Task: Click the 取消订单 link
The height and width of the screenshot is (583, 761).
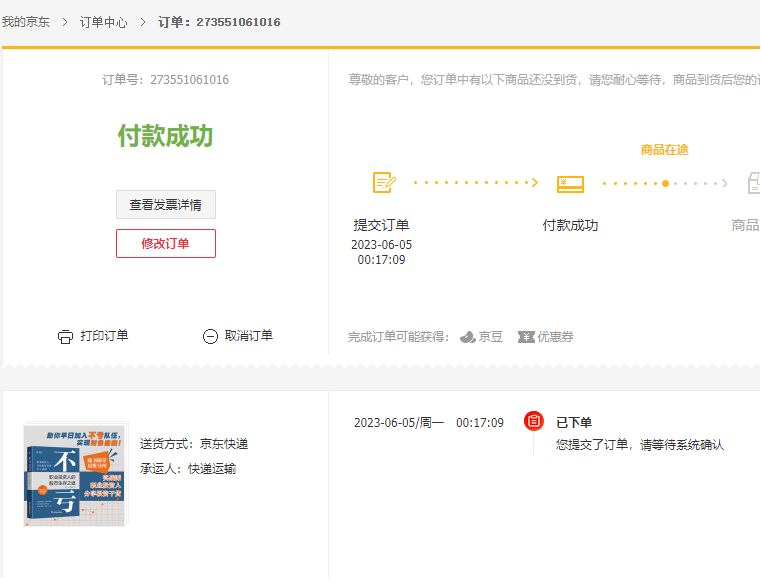Action: pos(248,336)
